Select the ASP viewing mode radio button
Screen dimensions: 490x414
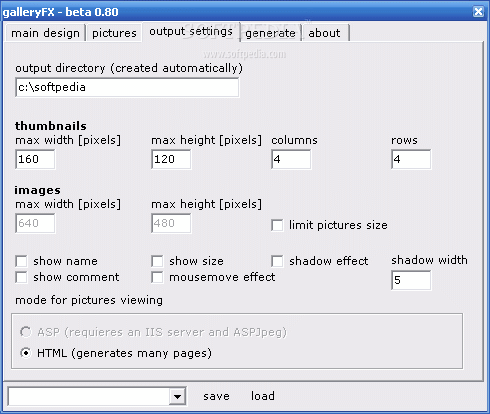26,332
